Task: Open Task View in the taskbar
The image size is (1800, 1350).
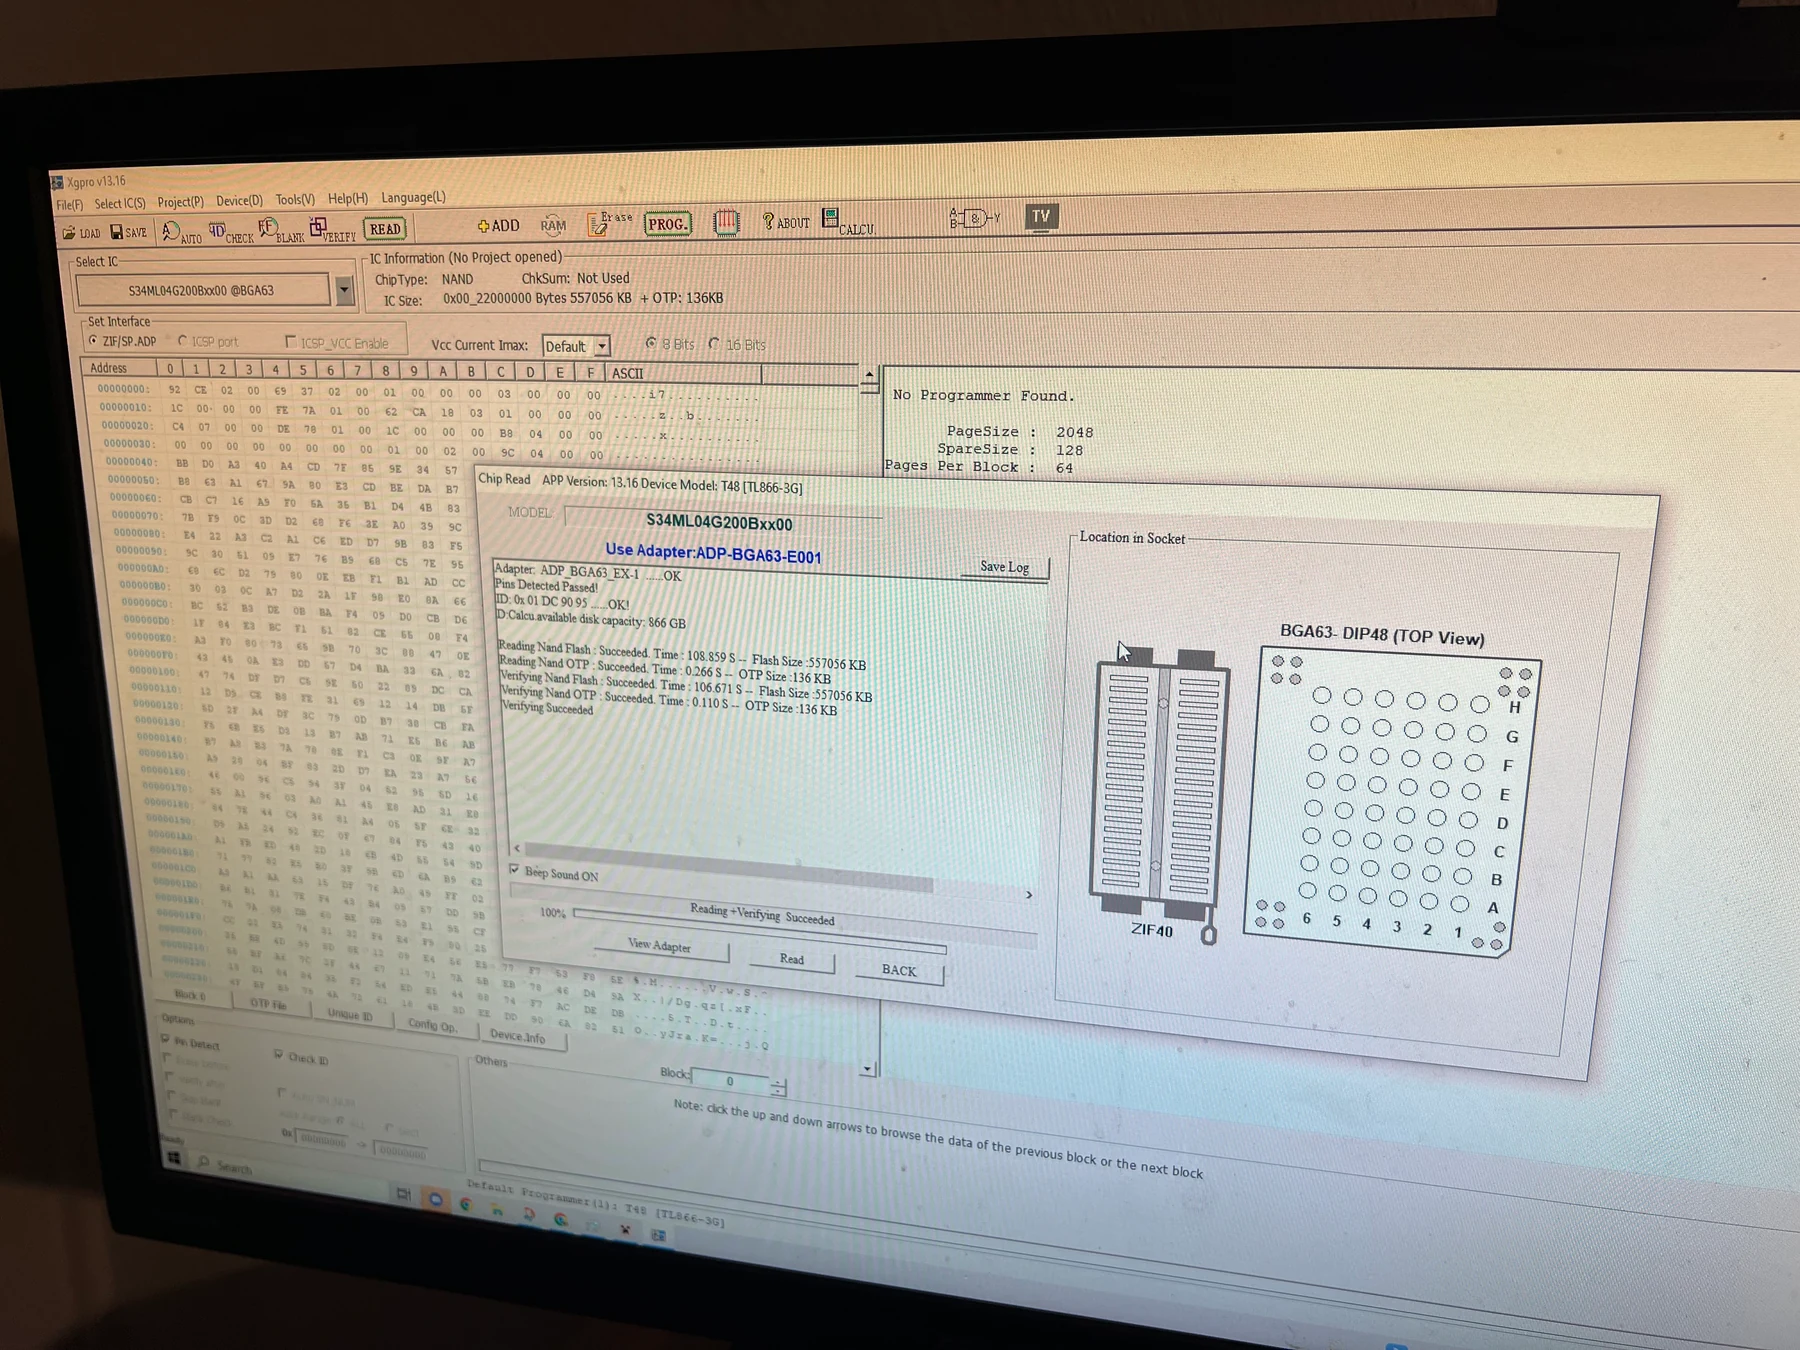Action: pos(404,1194)
